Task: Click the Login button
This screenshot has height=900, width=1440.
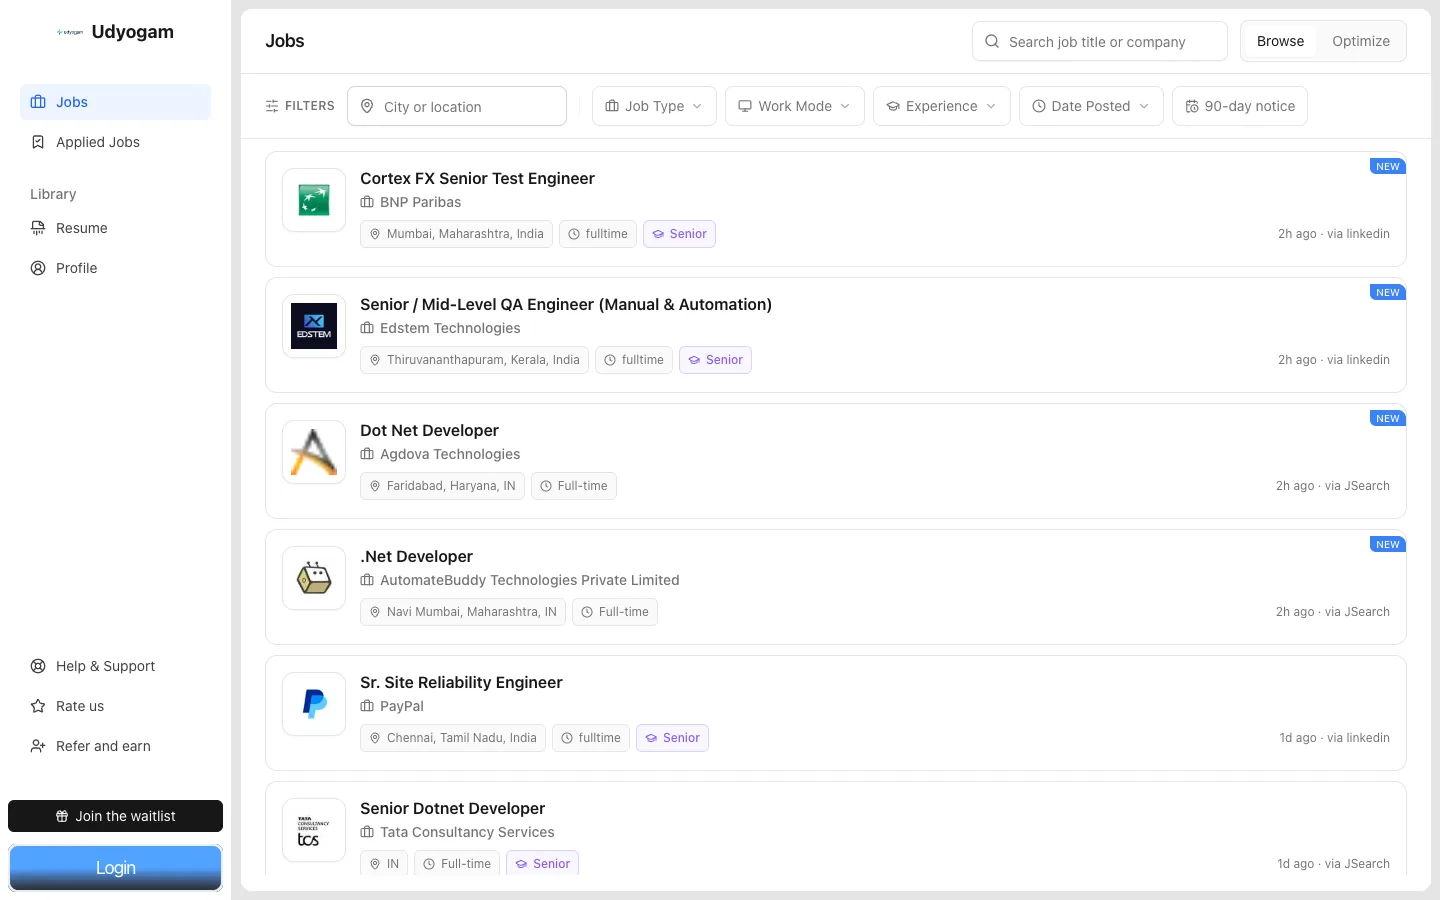Action: 115,868
